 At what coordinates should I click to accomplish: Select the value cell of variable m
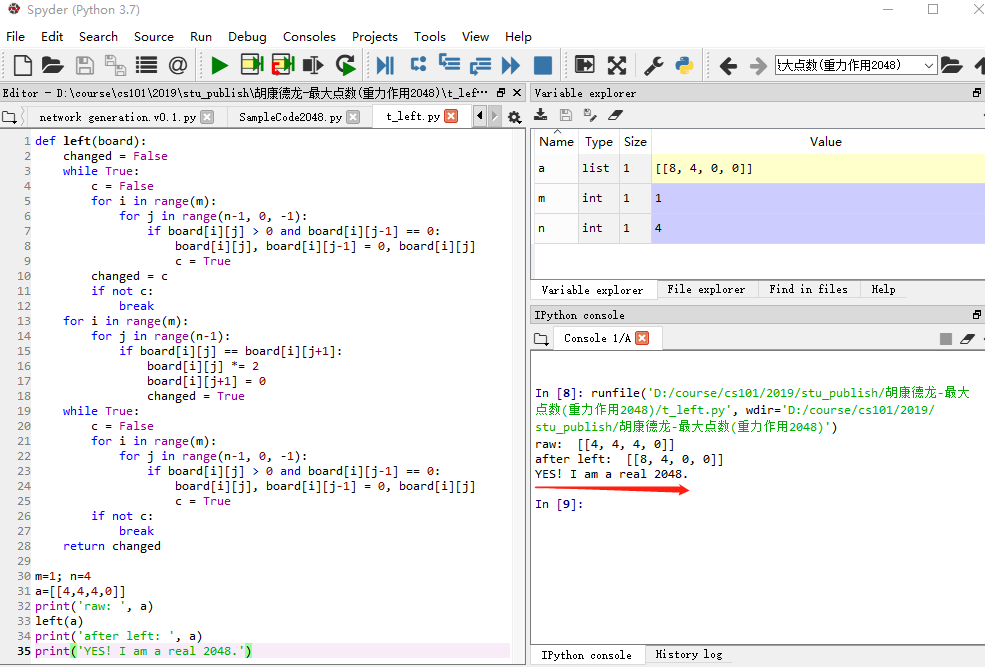[x=818, y=198]
